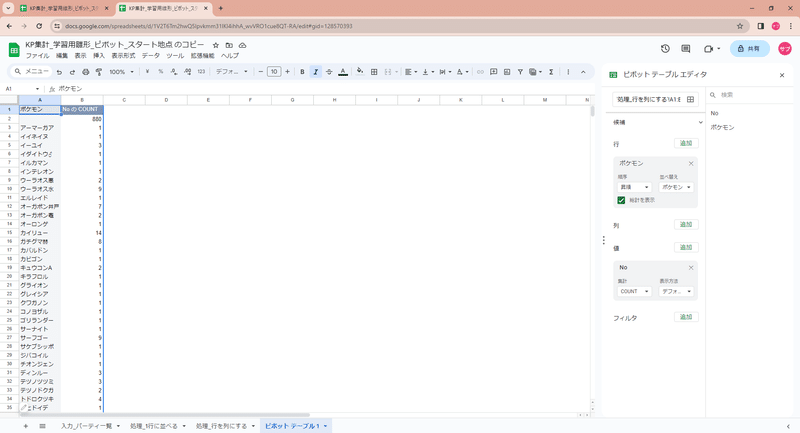Print the spreadsheet via printer icon
The width and height of the screenshot is (800, 433).
point(86,72)
